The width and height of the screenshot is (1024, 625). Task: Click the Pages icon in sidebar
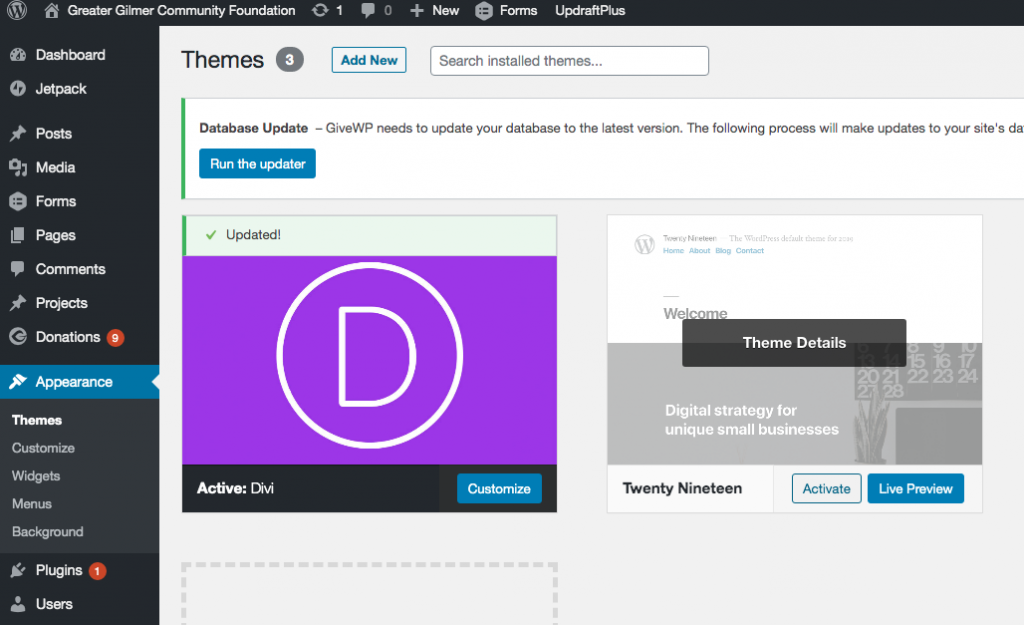pos(18,235)
